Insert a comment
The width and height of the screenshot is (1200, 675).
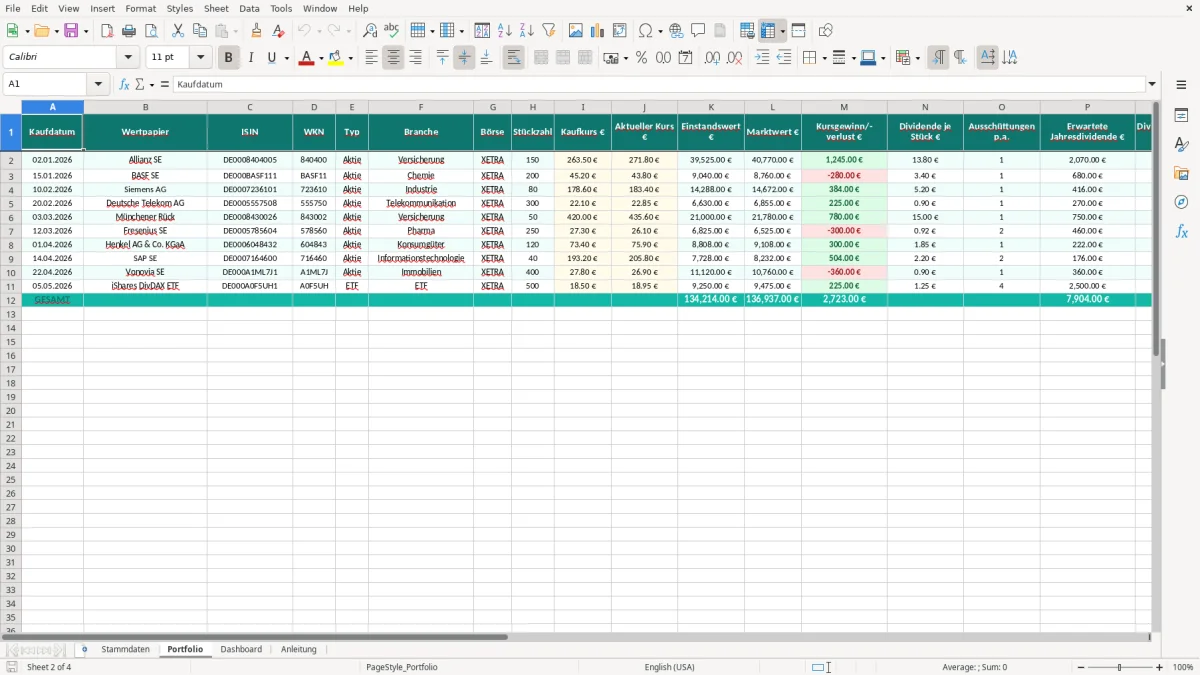698,31
